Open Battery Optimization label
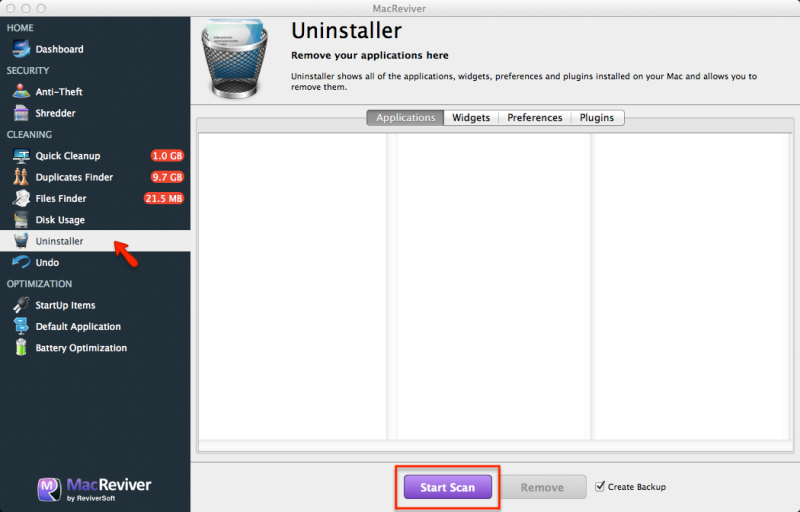This screenshot has width=800, height=512. coord(81,348)
